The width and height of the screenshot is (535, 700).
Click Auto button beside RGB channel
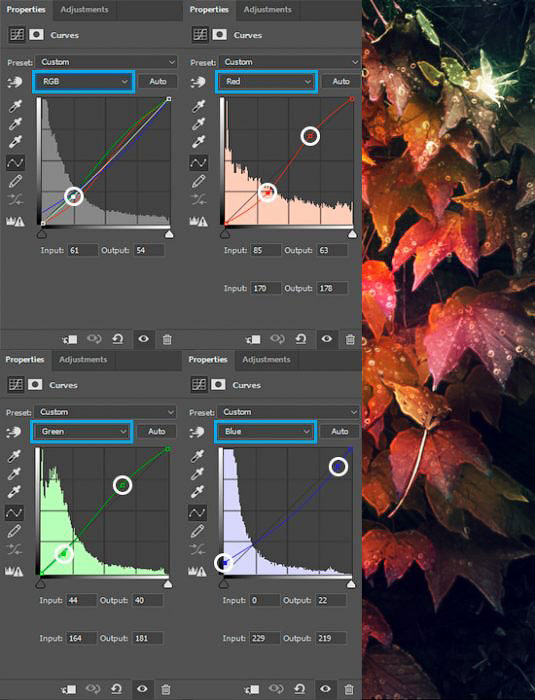158,82
